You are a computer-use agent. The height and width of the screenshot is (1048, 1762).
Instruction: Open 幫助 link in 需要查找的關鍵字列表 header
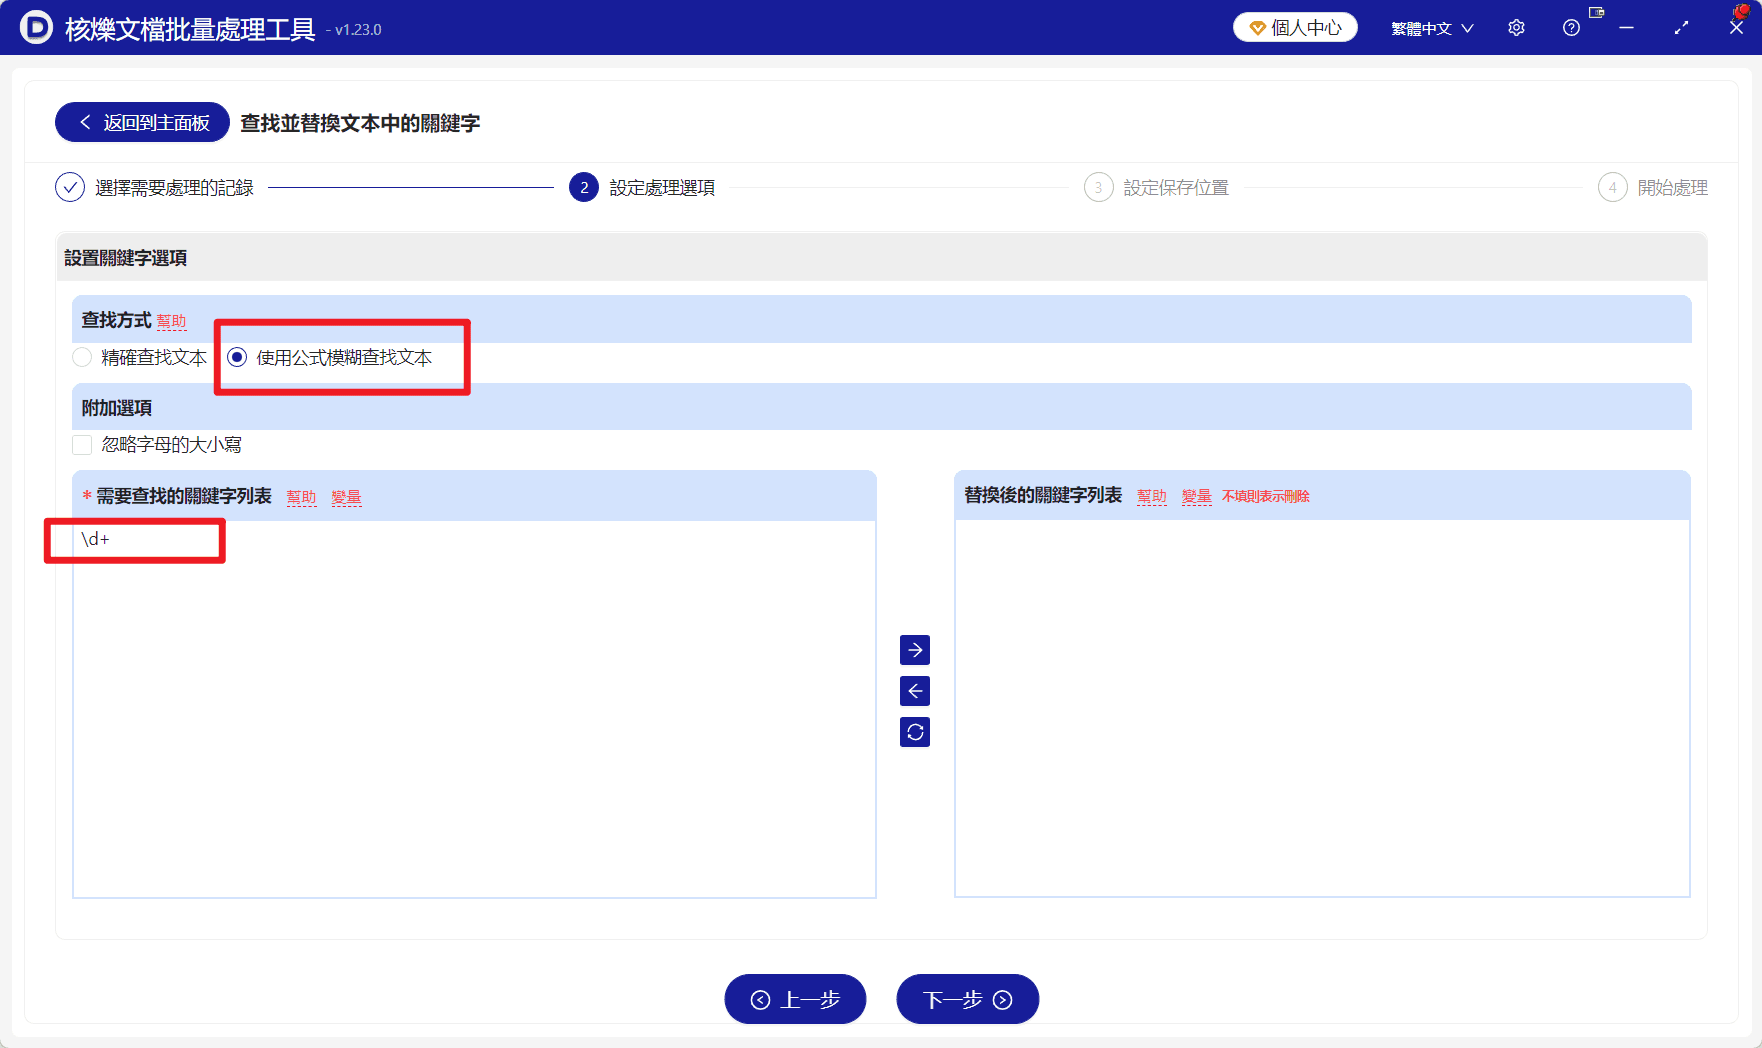pos(302,497)
